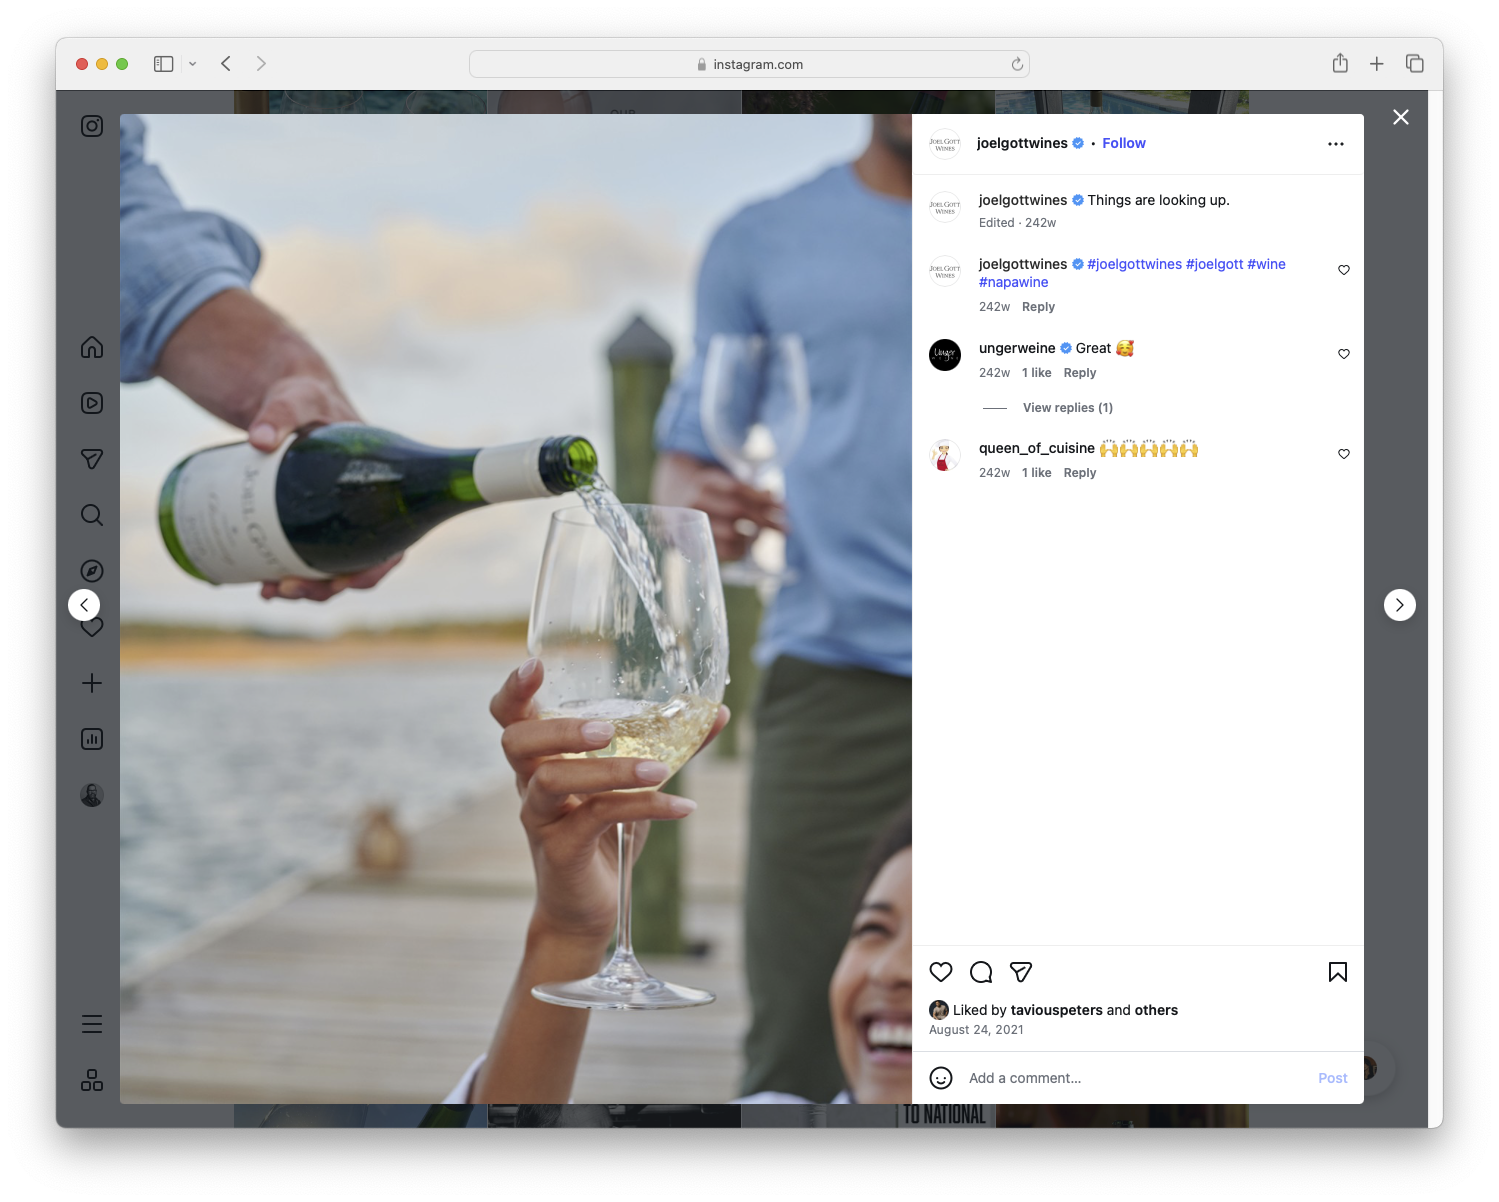The height and width of the screenshot is (1202, 1499).
Task: Click the Instagram logo
Action: coord(91,126)
